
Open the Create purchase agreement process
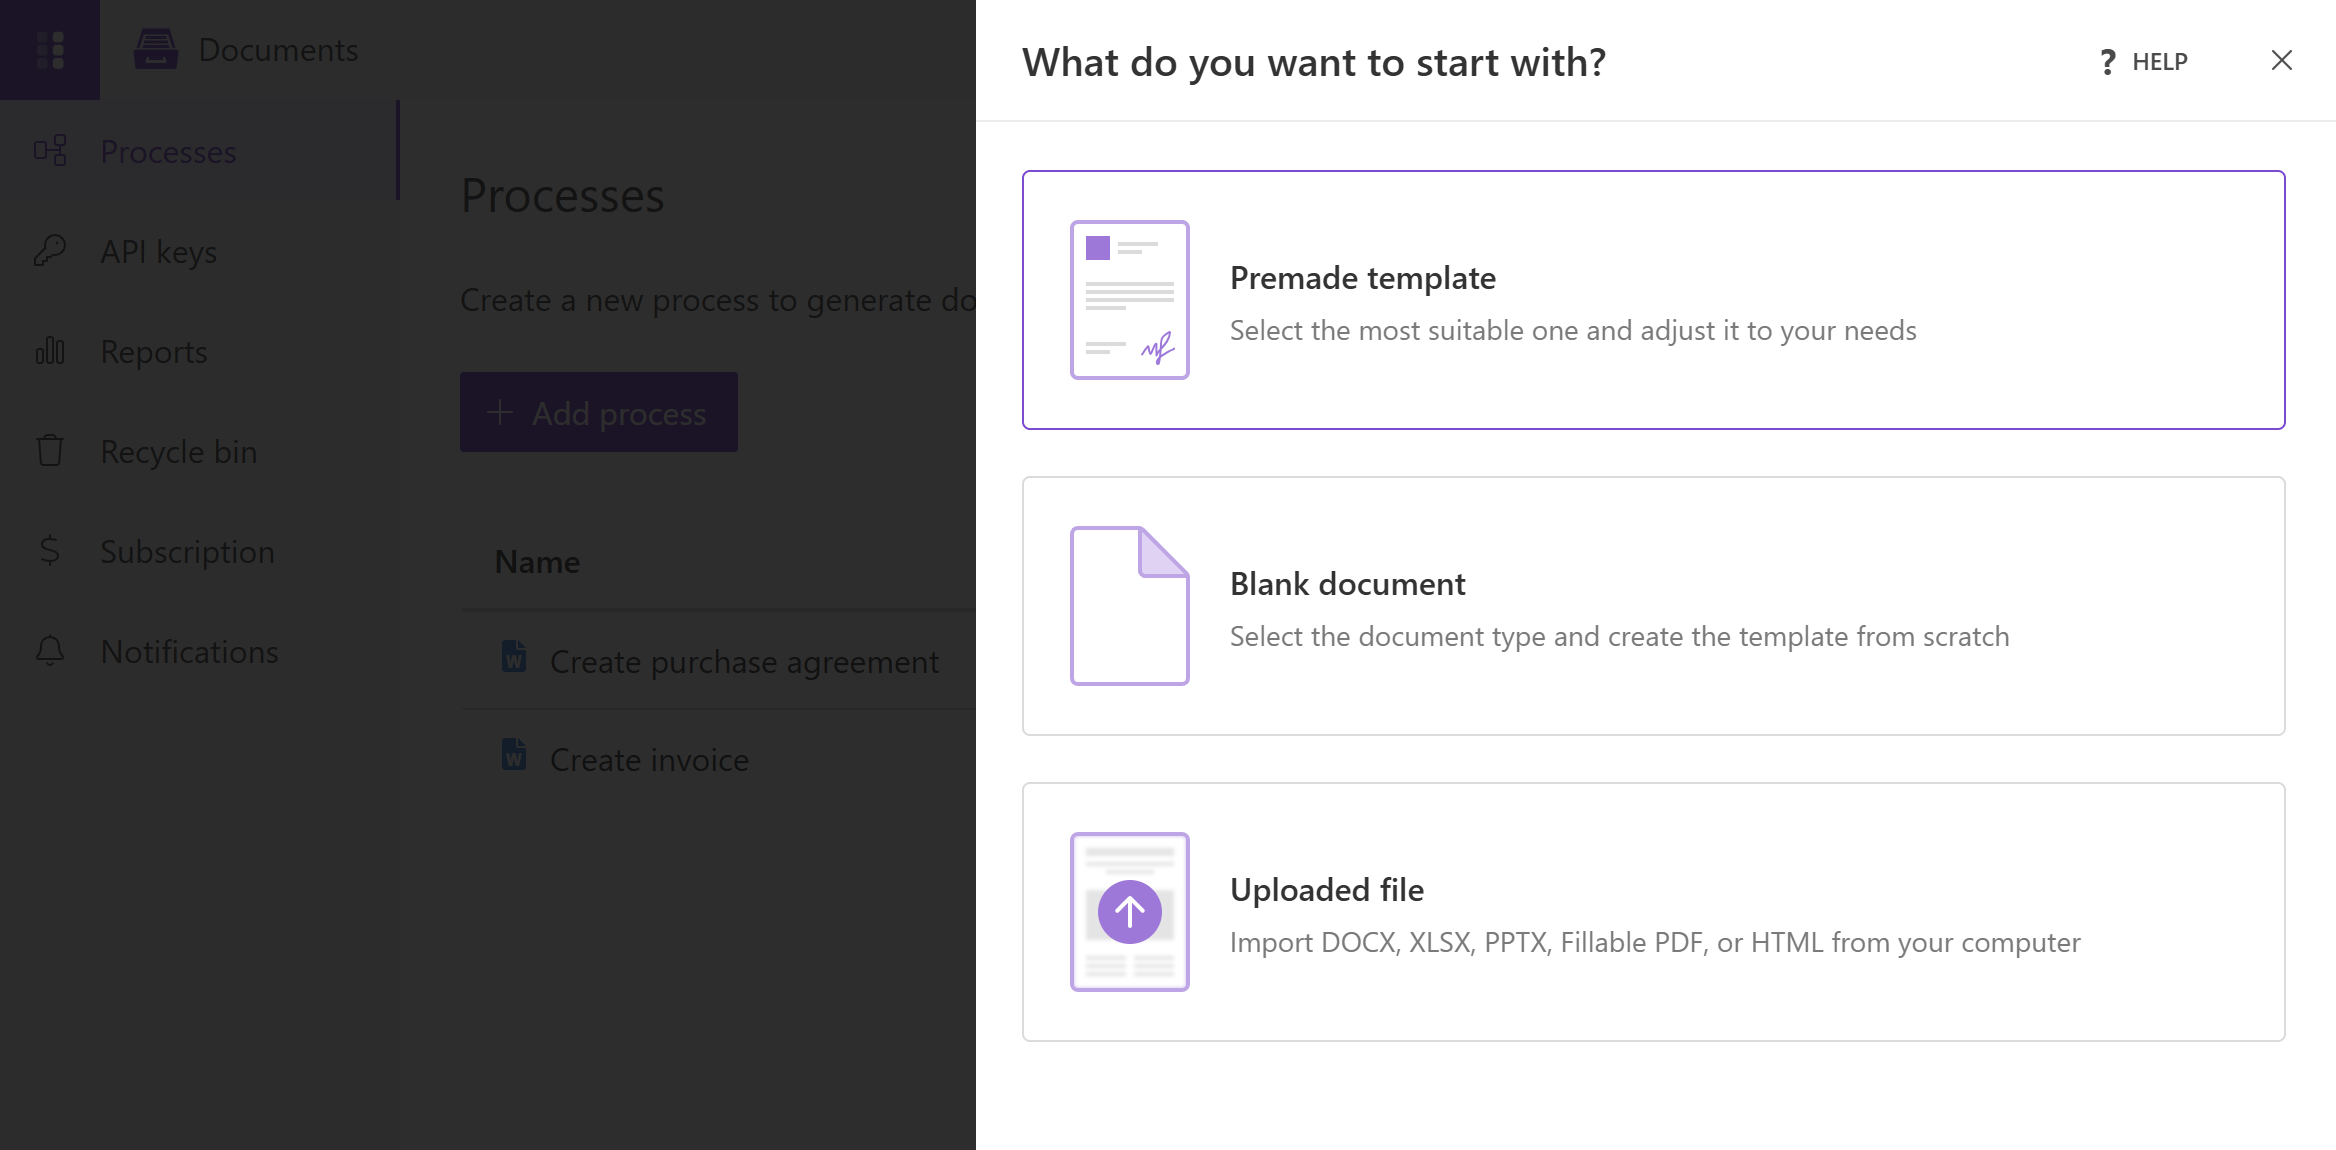pyautogui.click(x=742, y=661)
